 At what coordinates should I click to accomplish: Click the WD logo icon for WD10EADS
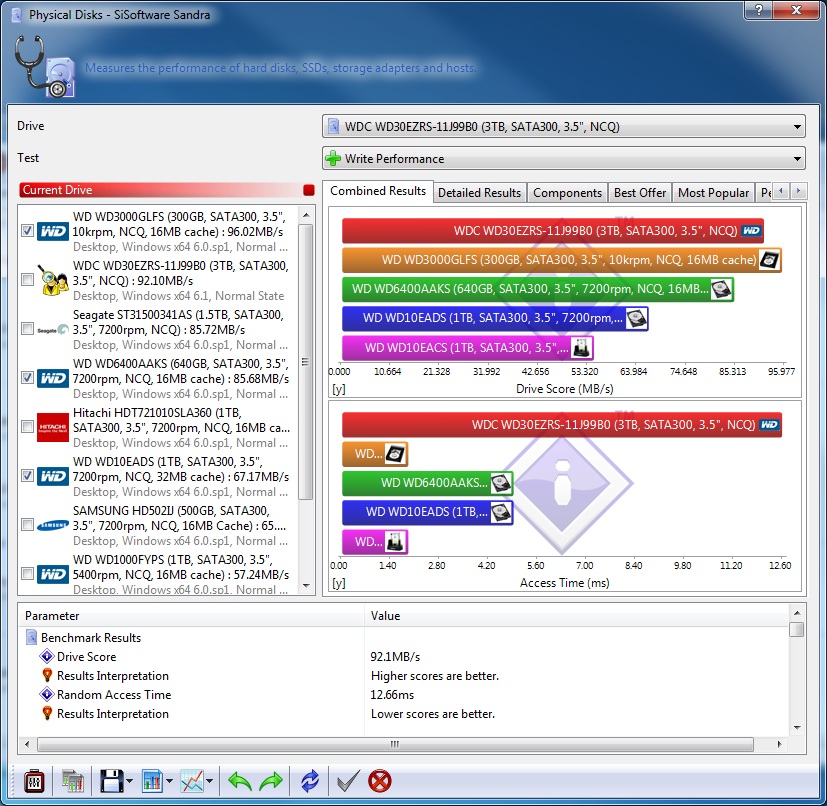tap(53, 476)
